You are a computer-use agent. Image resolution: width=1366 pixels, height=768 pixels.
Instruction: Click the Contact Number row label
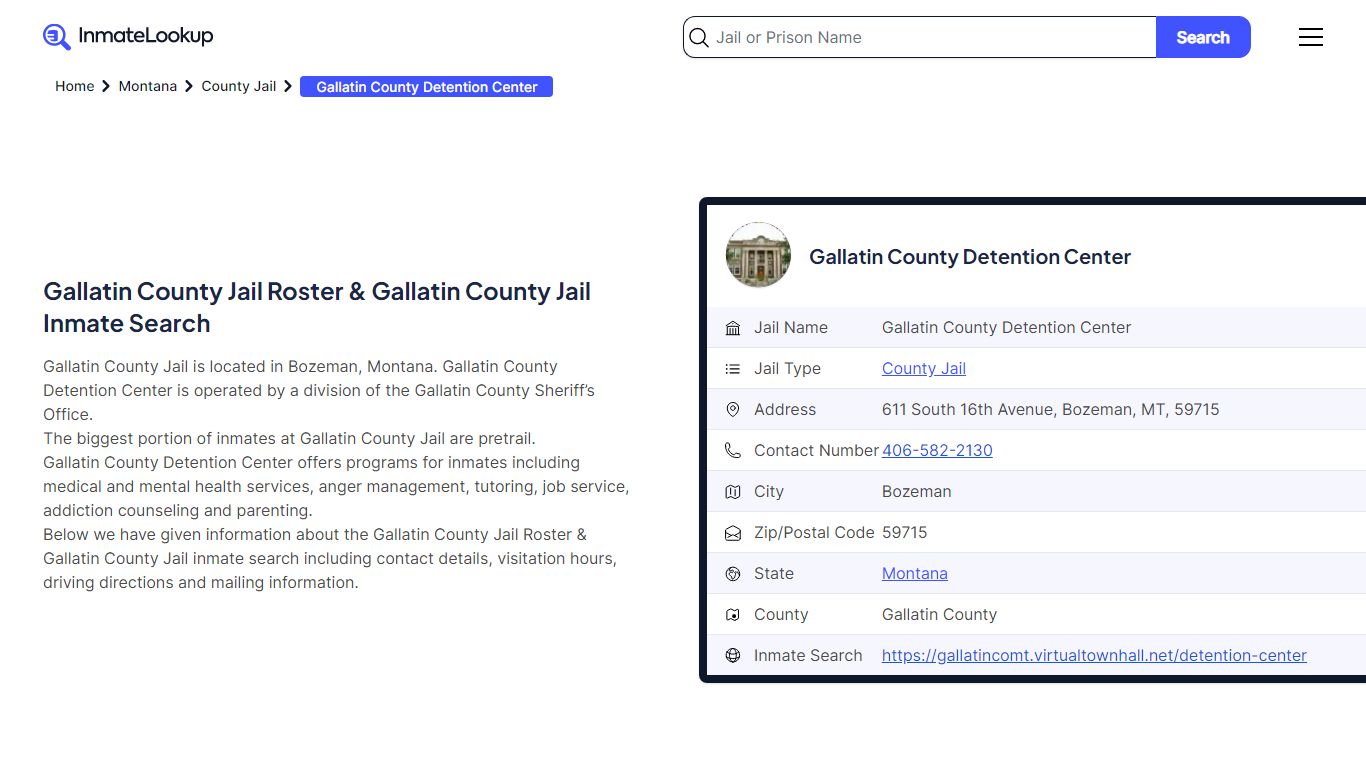click(x=816, y=451)
